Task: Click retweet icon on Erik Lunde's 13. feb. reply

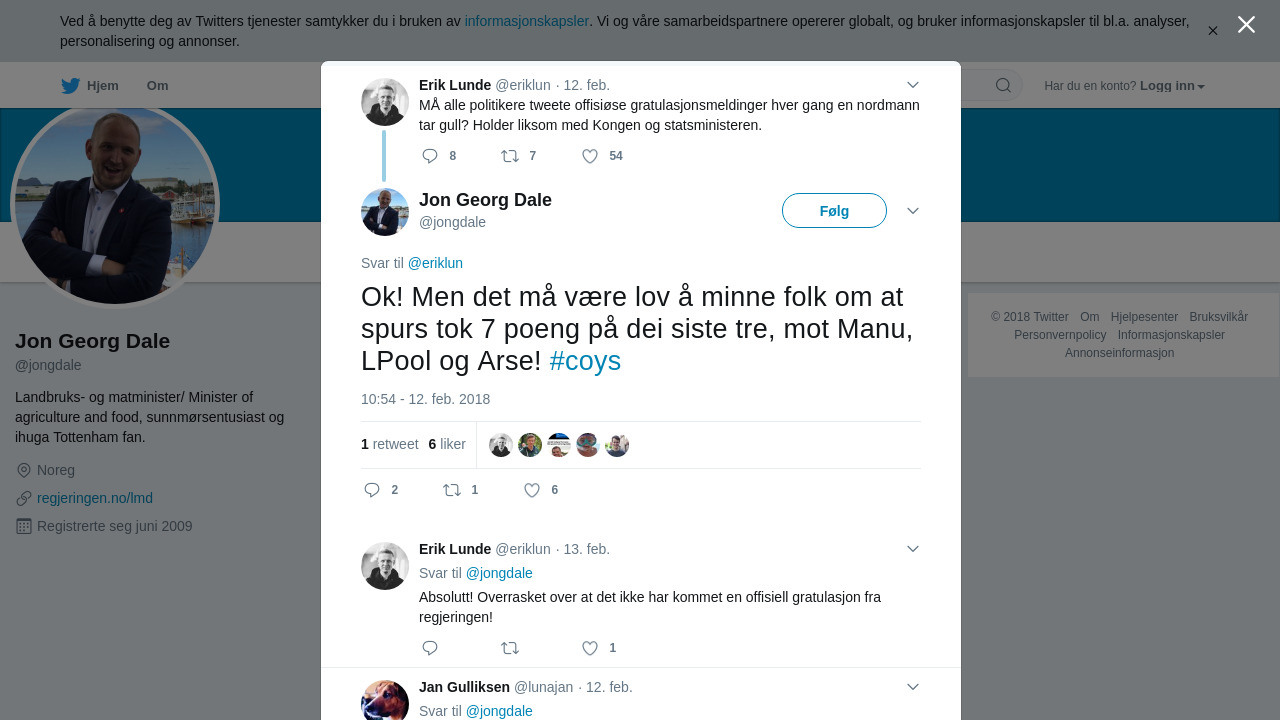Action: [x=510, y=648]
